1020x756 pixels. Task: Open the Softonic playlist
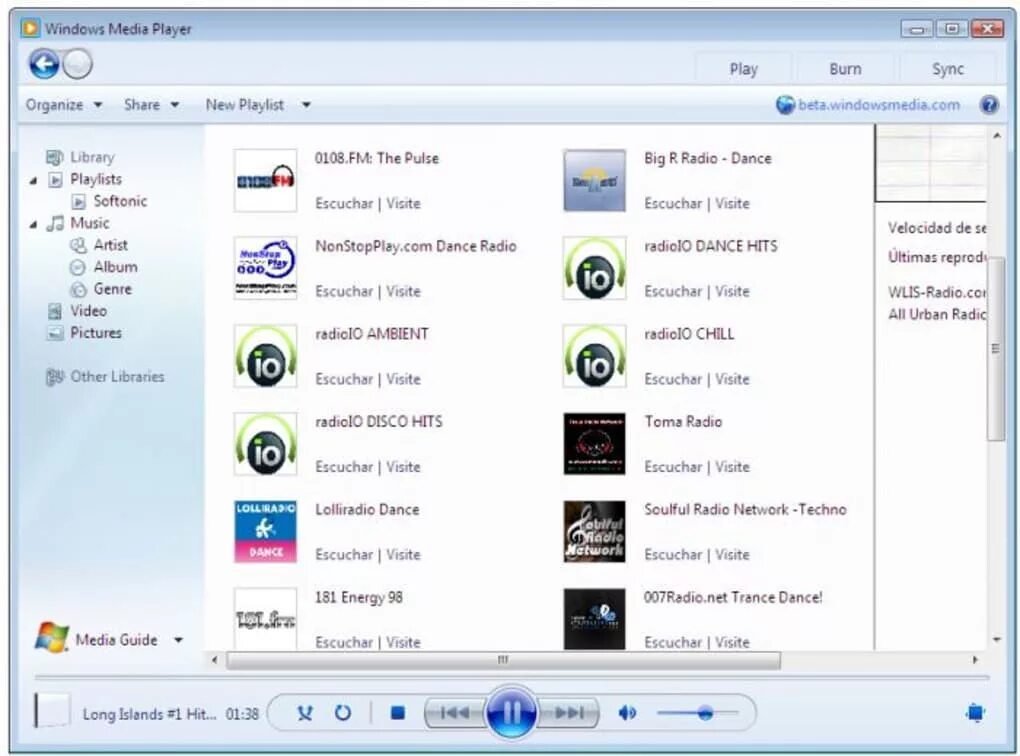click(x=120, y=201)
